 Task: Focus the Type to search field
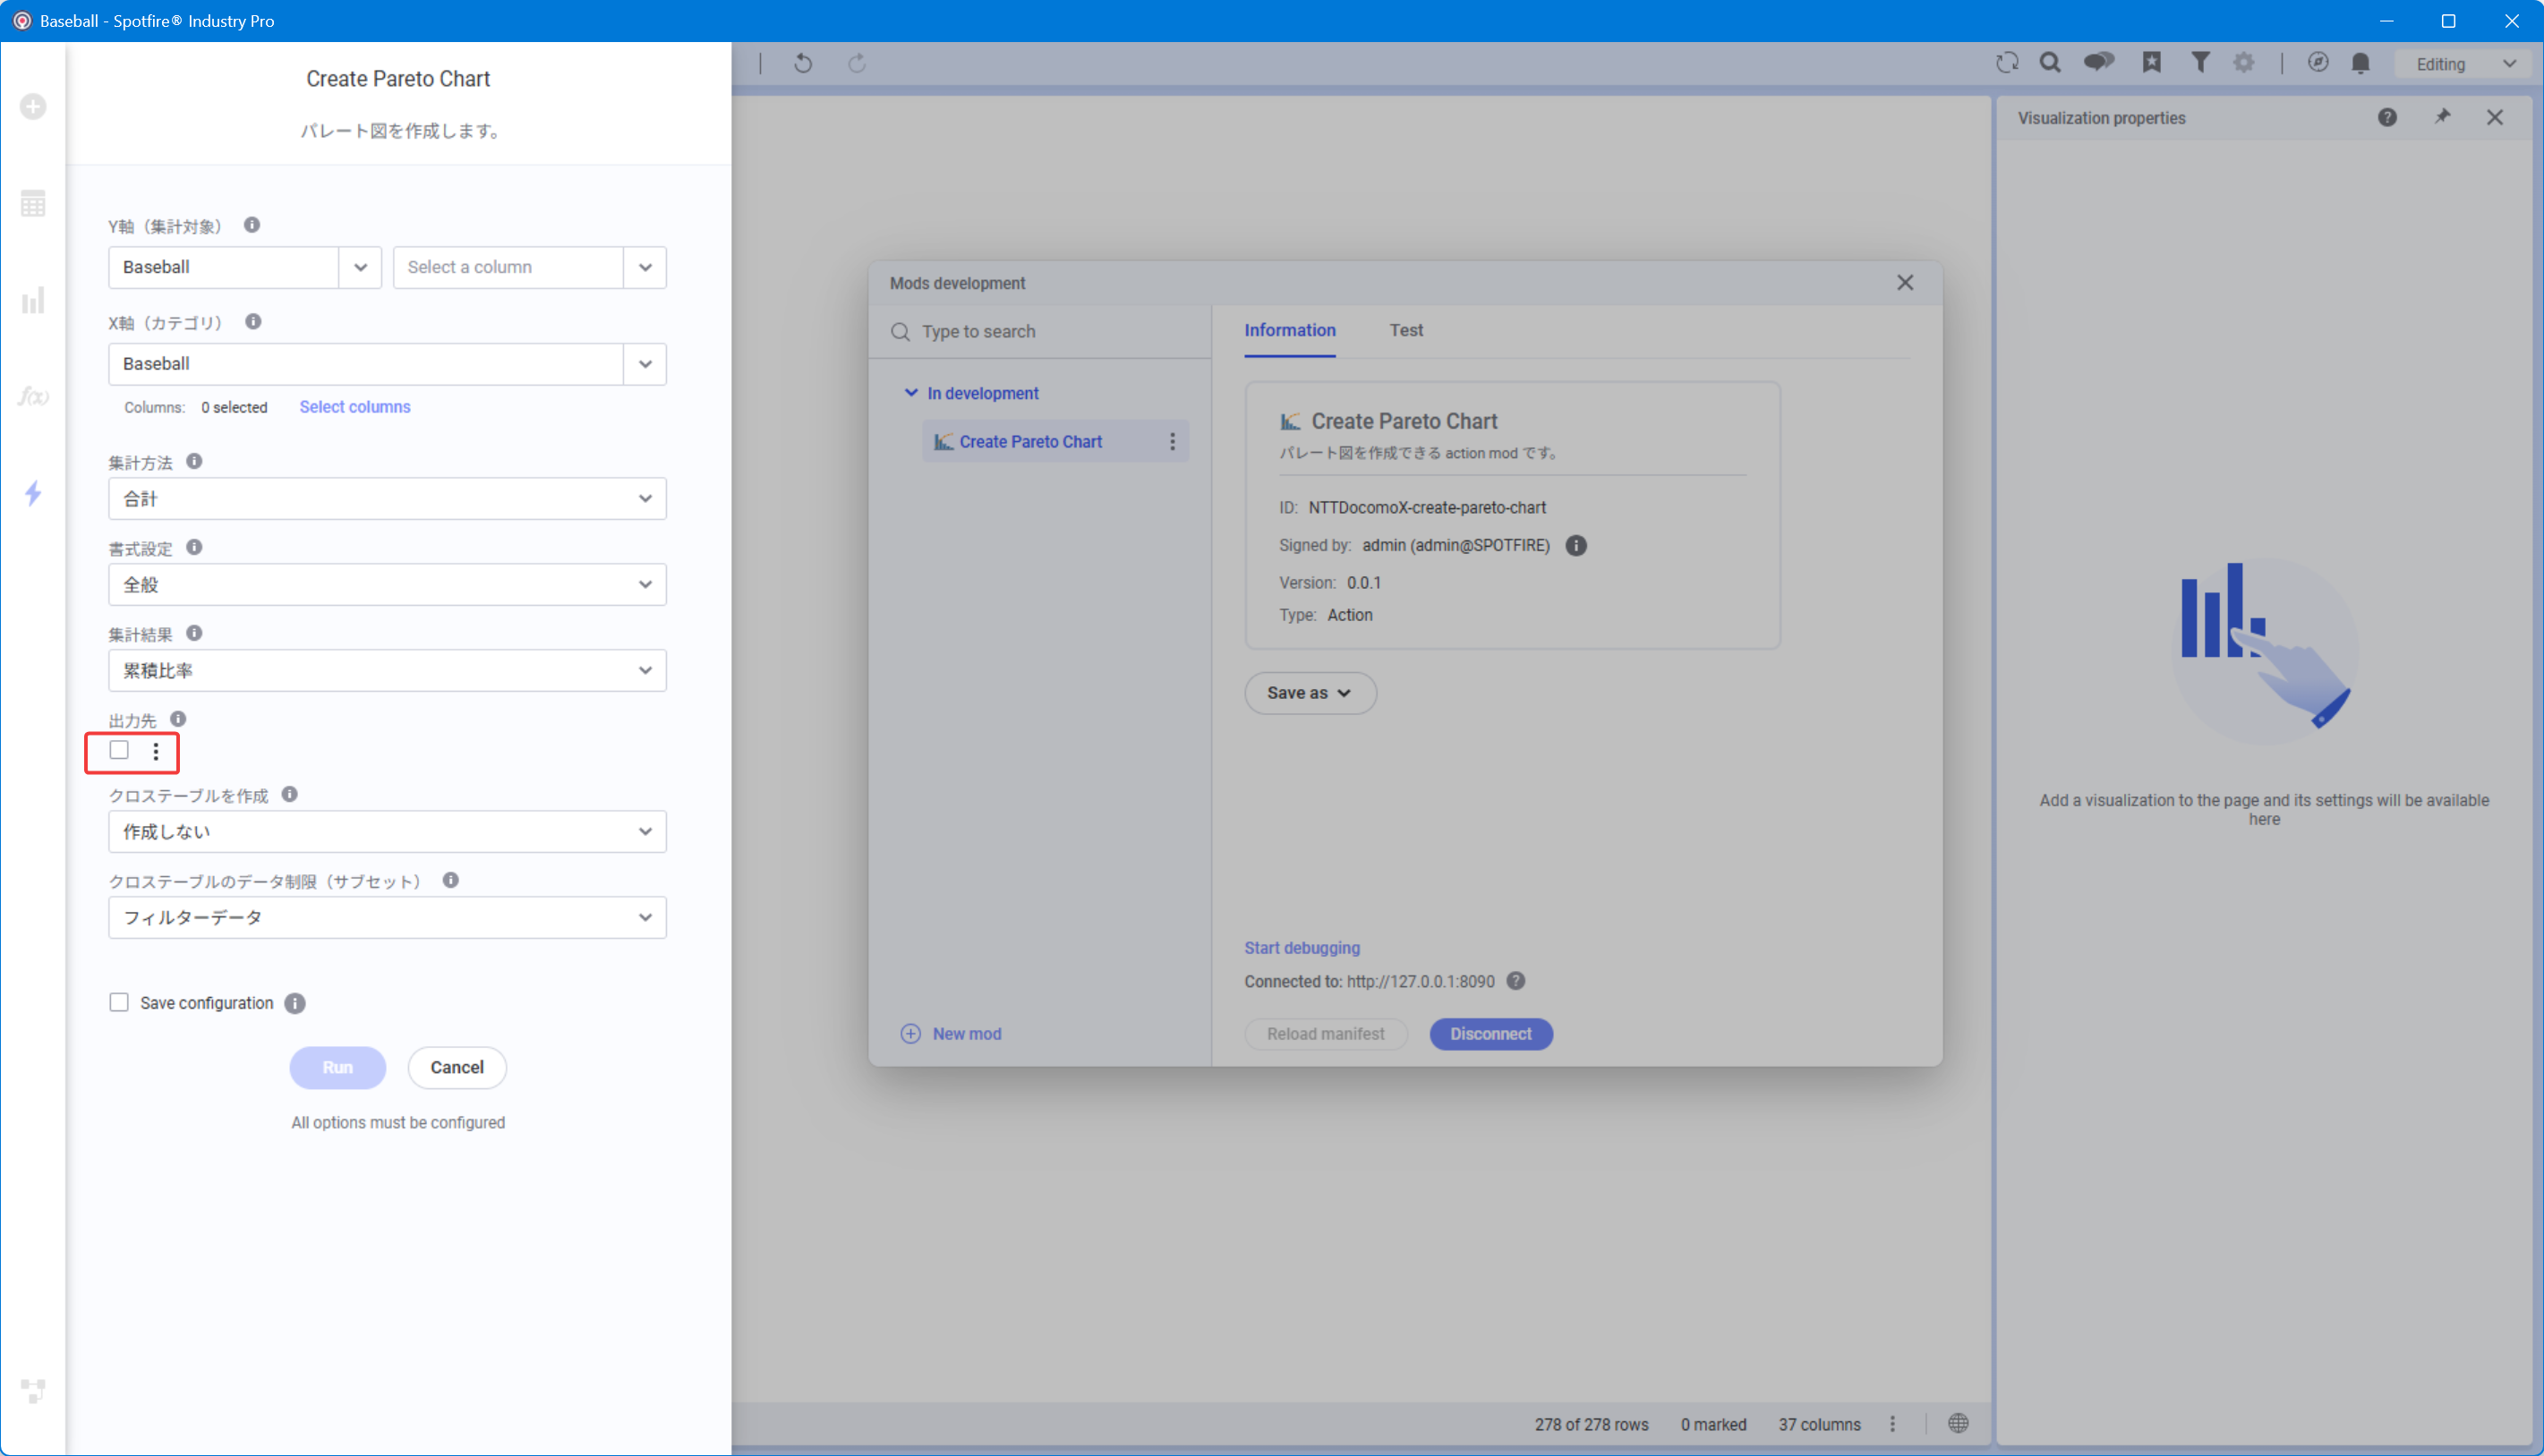[1040, 332]
